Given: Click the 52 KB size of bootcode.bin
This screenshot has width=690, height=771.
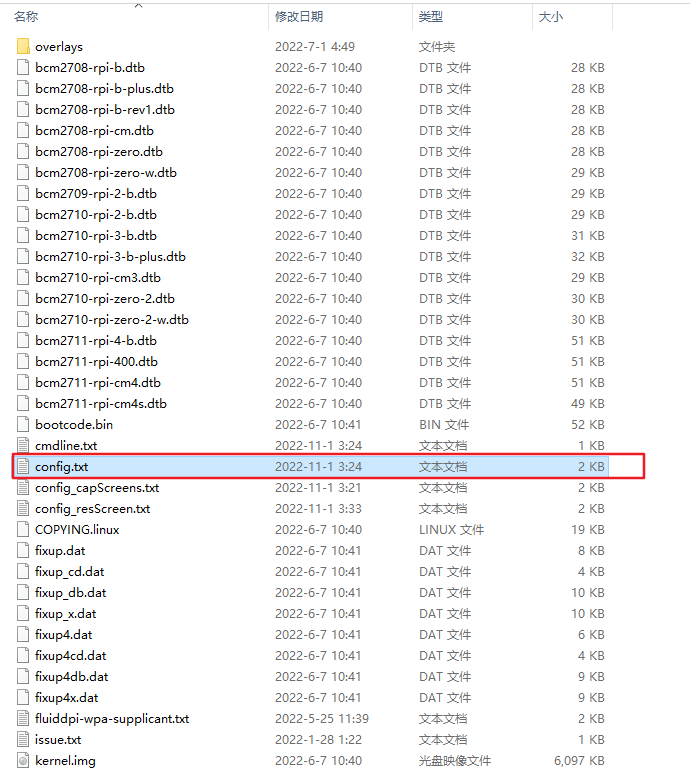Looking at the screenshot, I should [588, 424].
